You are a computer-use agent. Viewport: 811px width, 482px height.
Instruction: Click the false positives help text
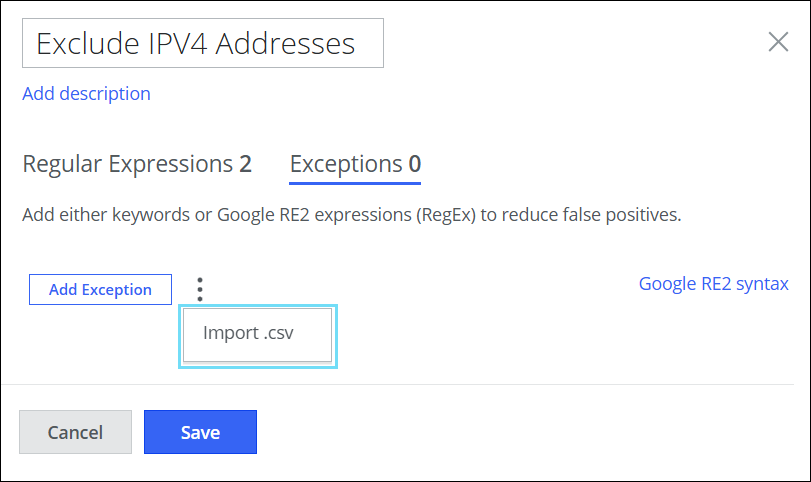[351, 215]
